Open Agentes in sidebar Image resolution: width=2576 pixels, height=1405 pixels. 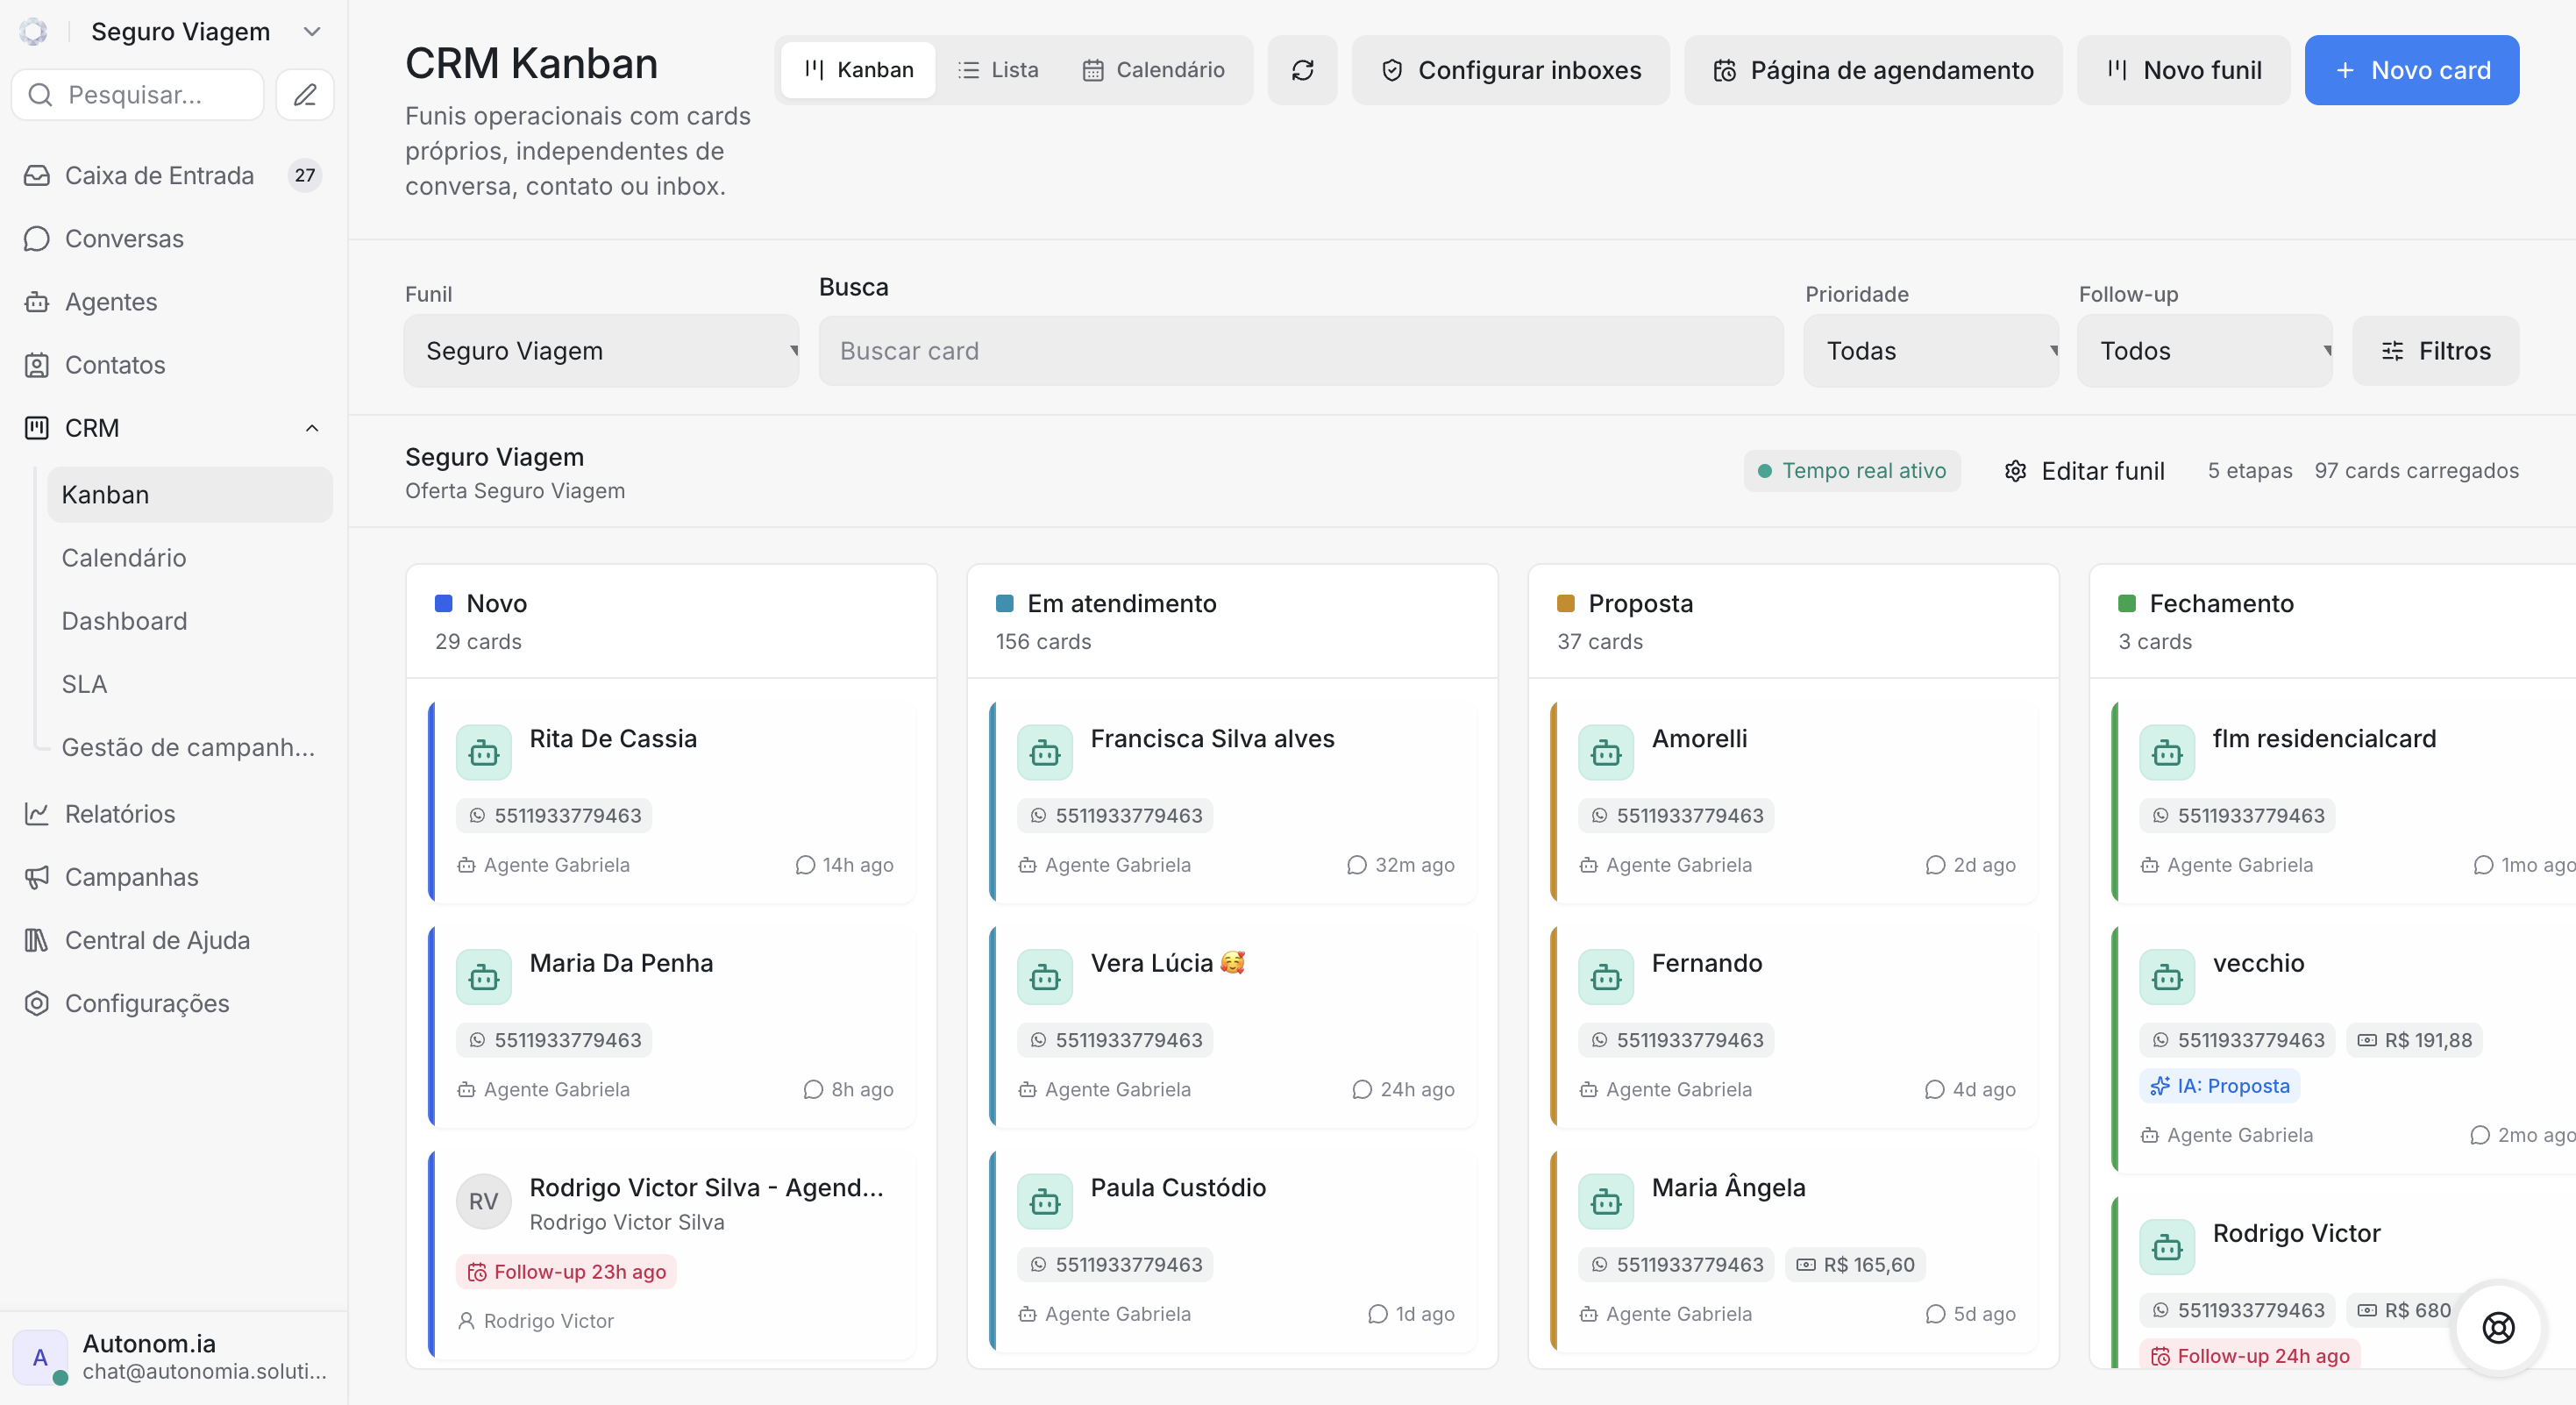pyautogui.click(x=173, y=302)
